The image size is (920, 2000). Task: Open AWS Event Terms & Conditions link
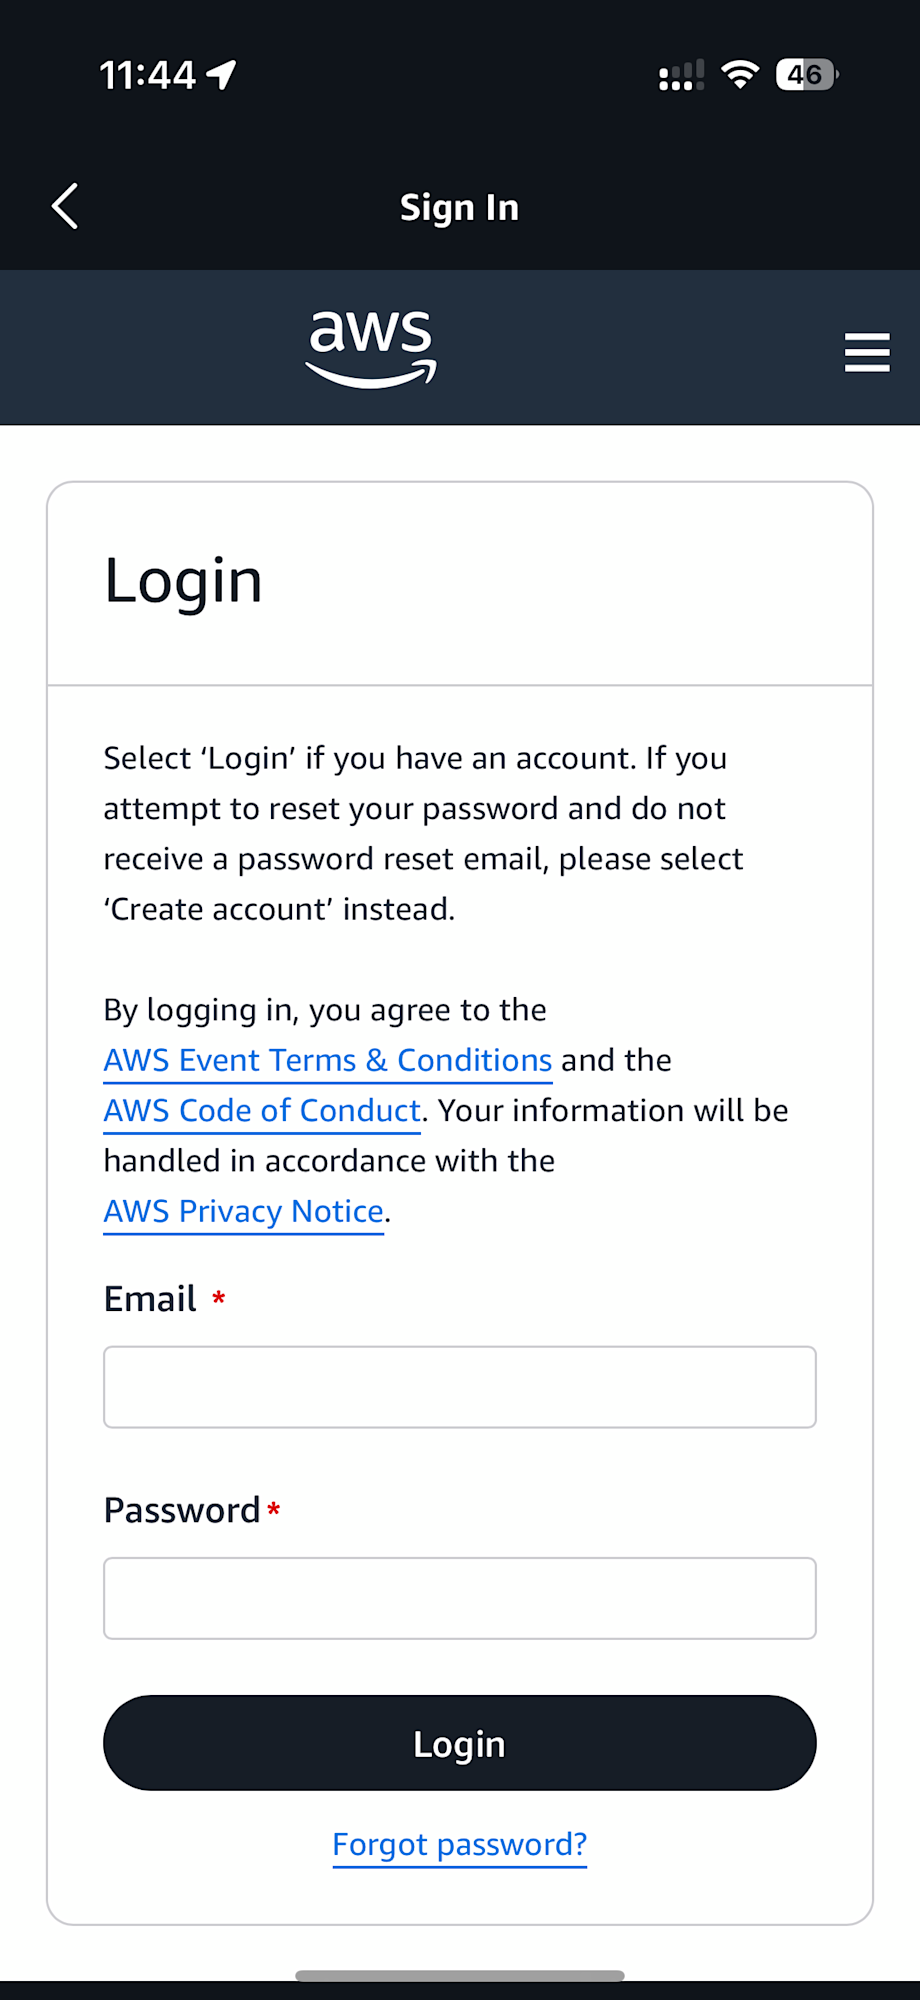[328, 1060]
